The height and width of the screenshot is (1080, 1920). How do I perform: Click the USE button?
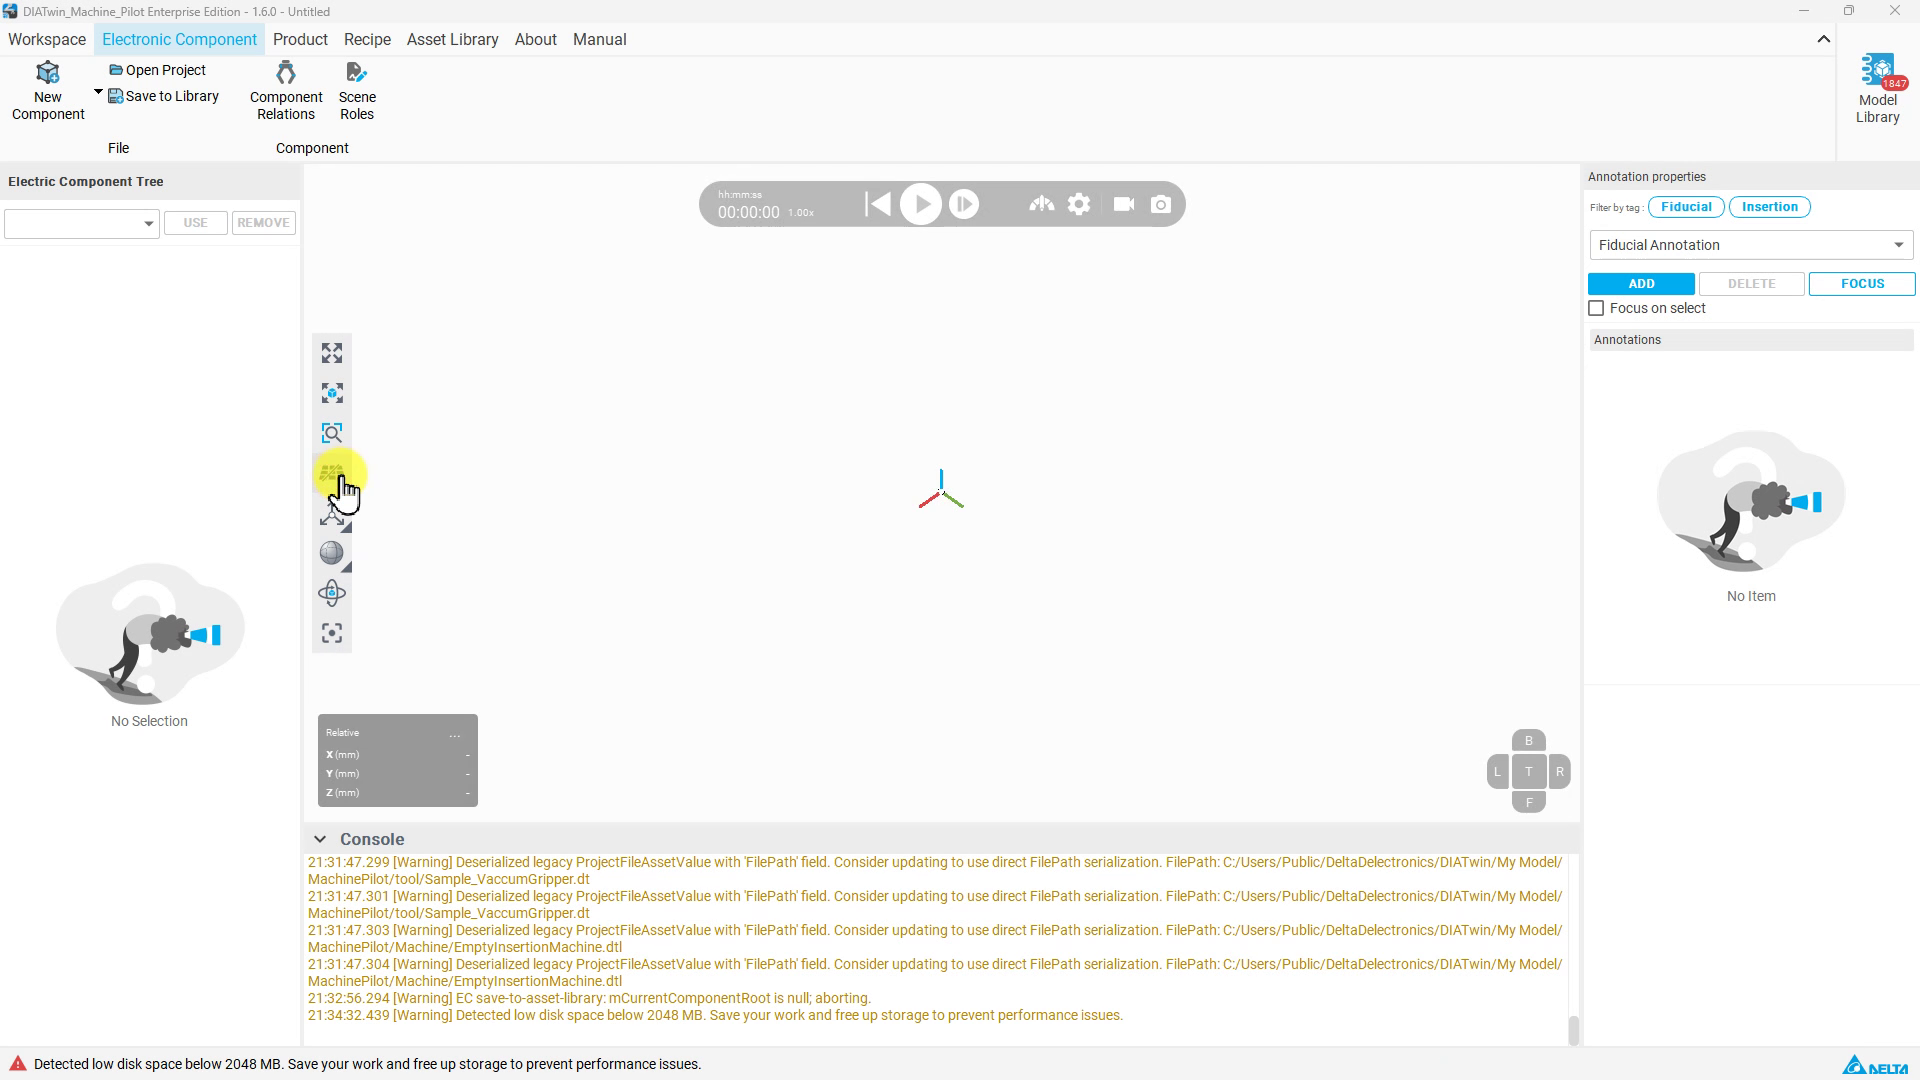(x=195, y=223)
